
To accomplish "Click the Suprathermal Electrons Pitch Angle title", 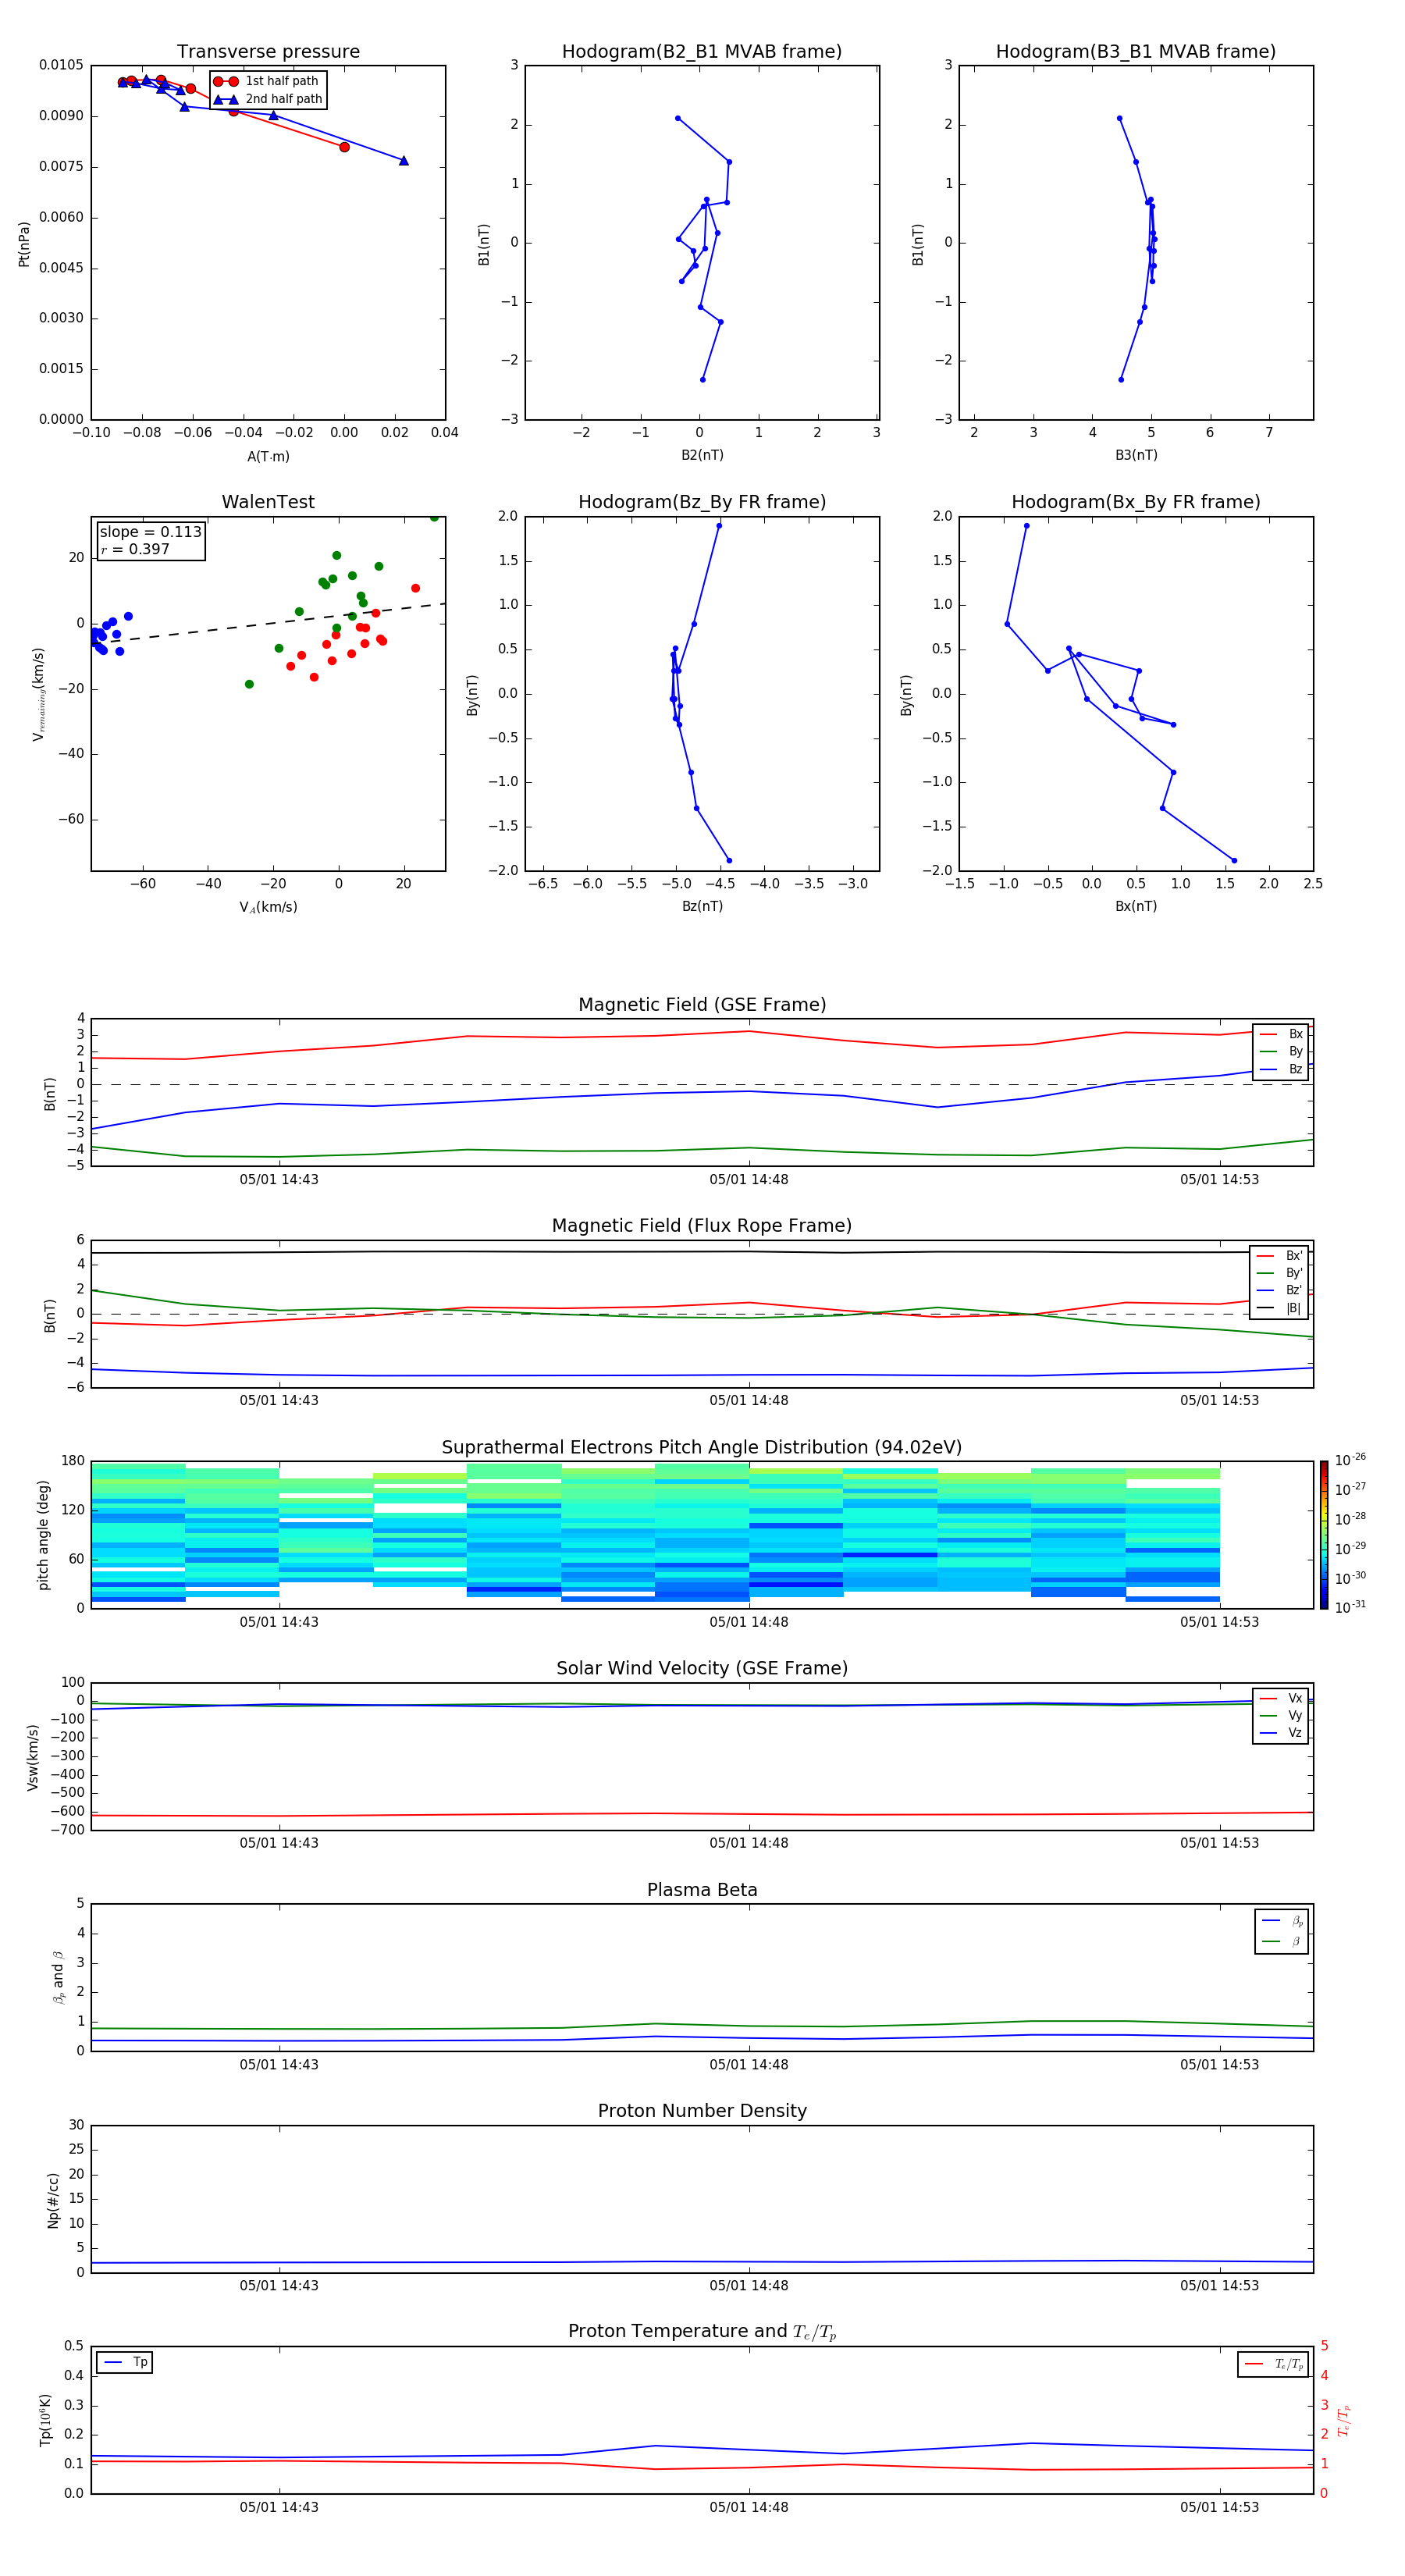I will (702, 1448).
